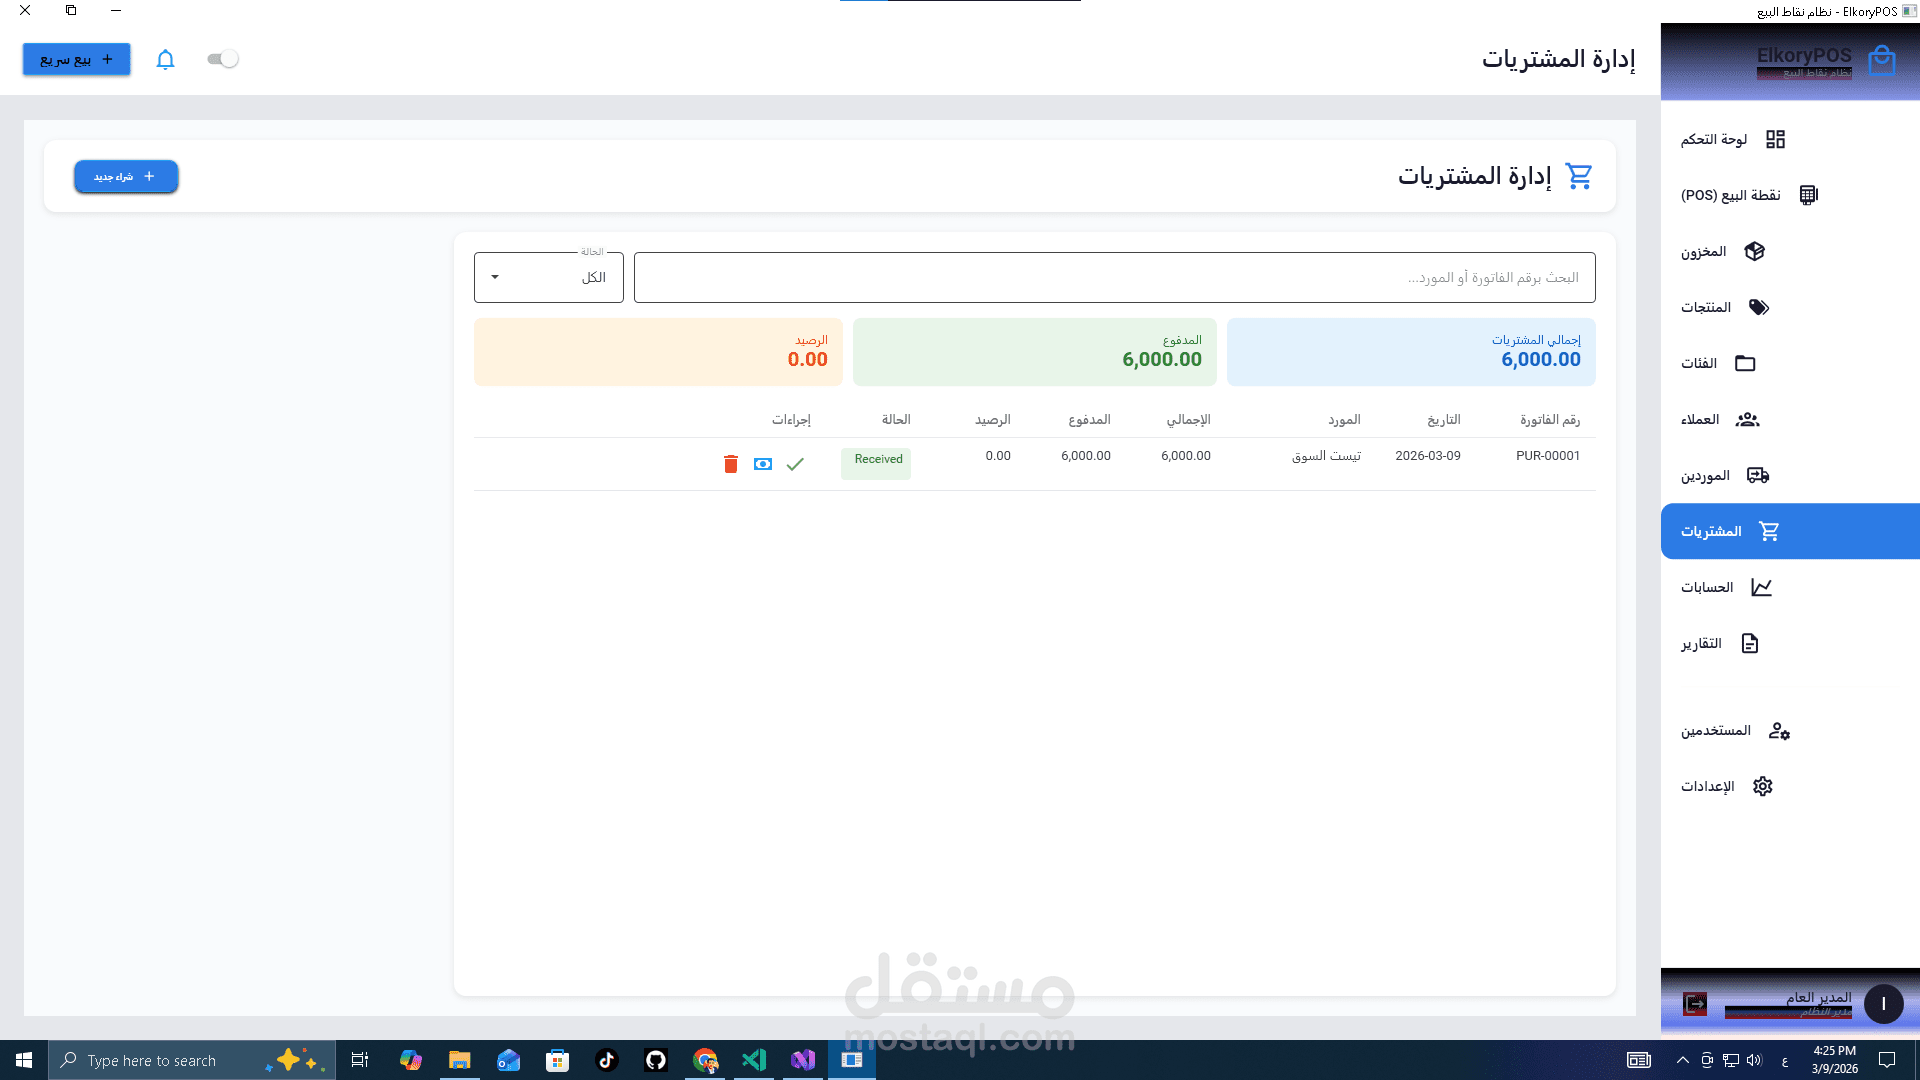Screen dimensions: 1920x1080
Task: Click the invoice or supplier search field
Action: (1114, 277)
